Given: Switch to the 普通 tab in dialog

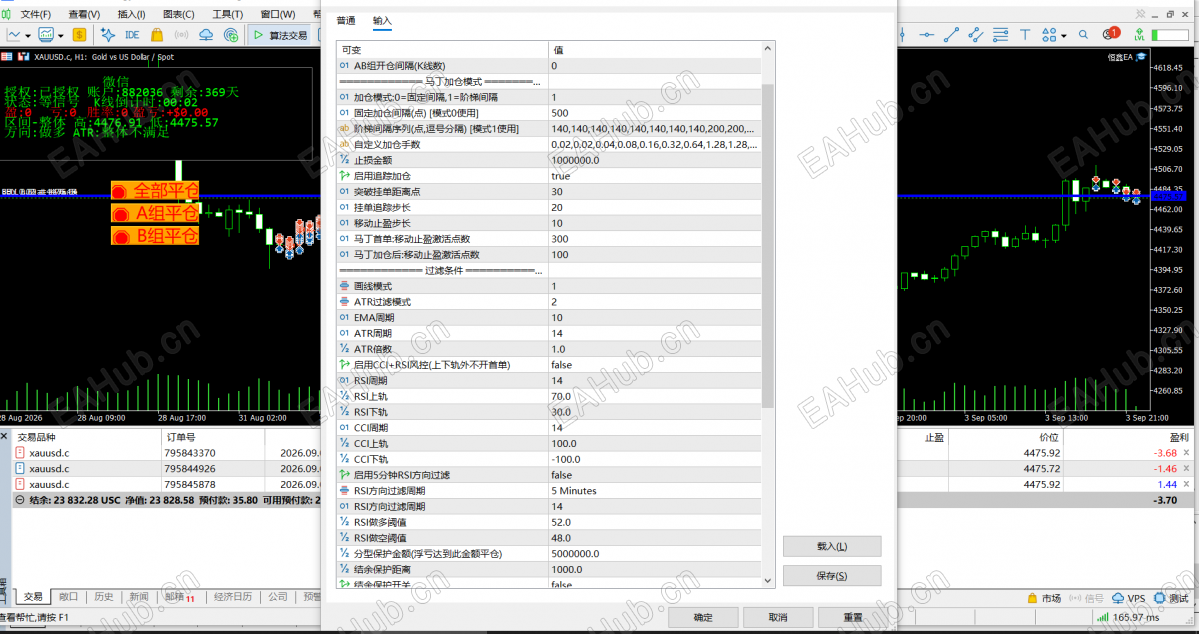Looking at the screenshot, I should point(346,21).
